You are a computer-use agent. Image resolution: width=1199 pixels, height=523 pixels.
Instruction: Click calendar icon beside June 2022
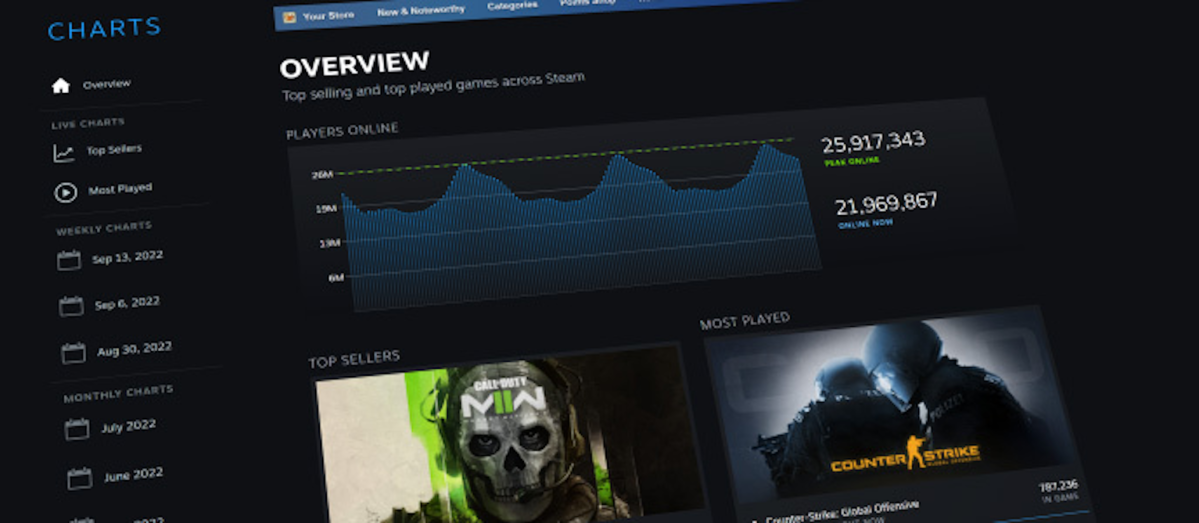click(80, 479)
